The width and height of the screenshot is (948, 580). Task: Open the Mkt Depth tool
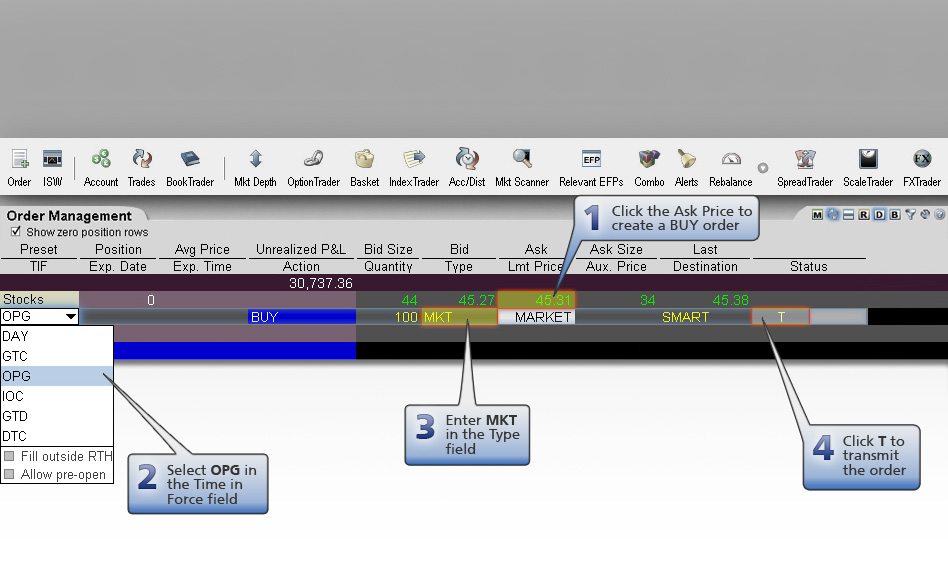point(255,168)
